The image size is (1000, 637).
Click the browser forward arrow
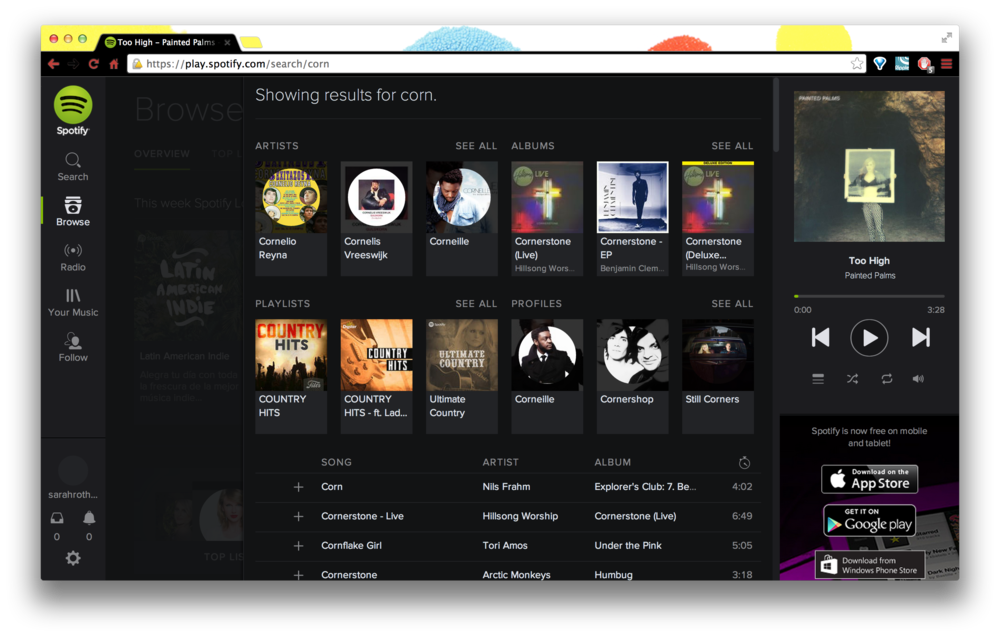73,64
